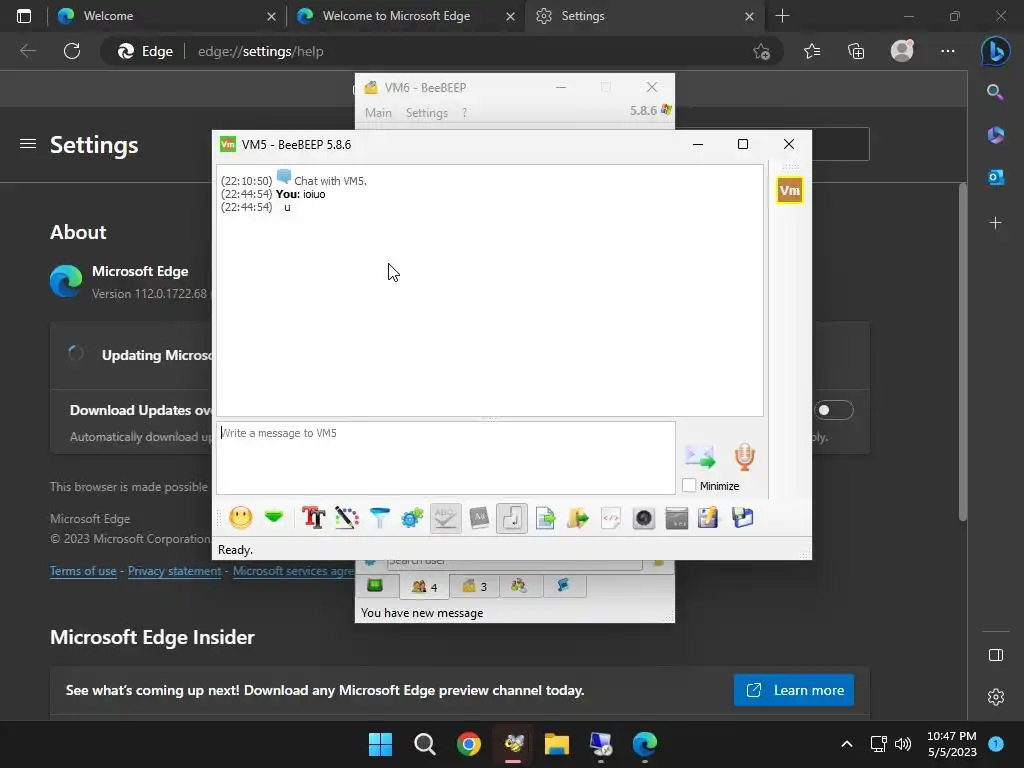Open Google Chrome from the taskbar
The image size is (1024, 768).
pyautogui.click(x=468, y=744)
